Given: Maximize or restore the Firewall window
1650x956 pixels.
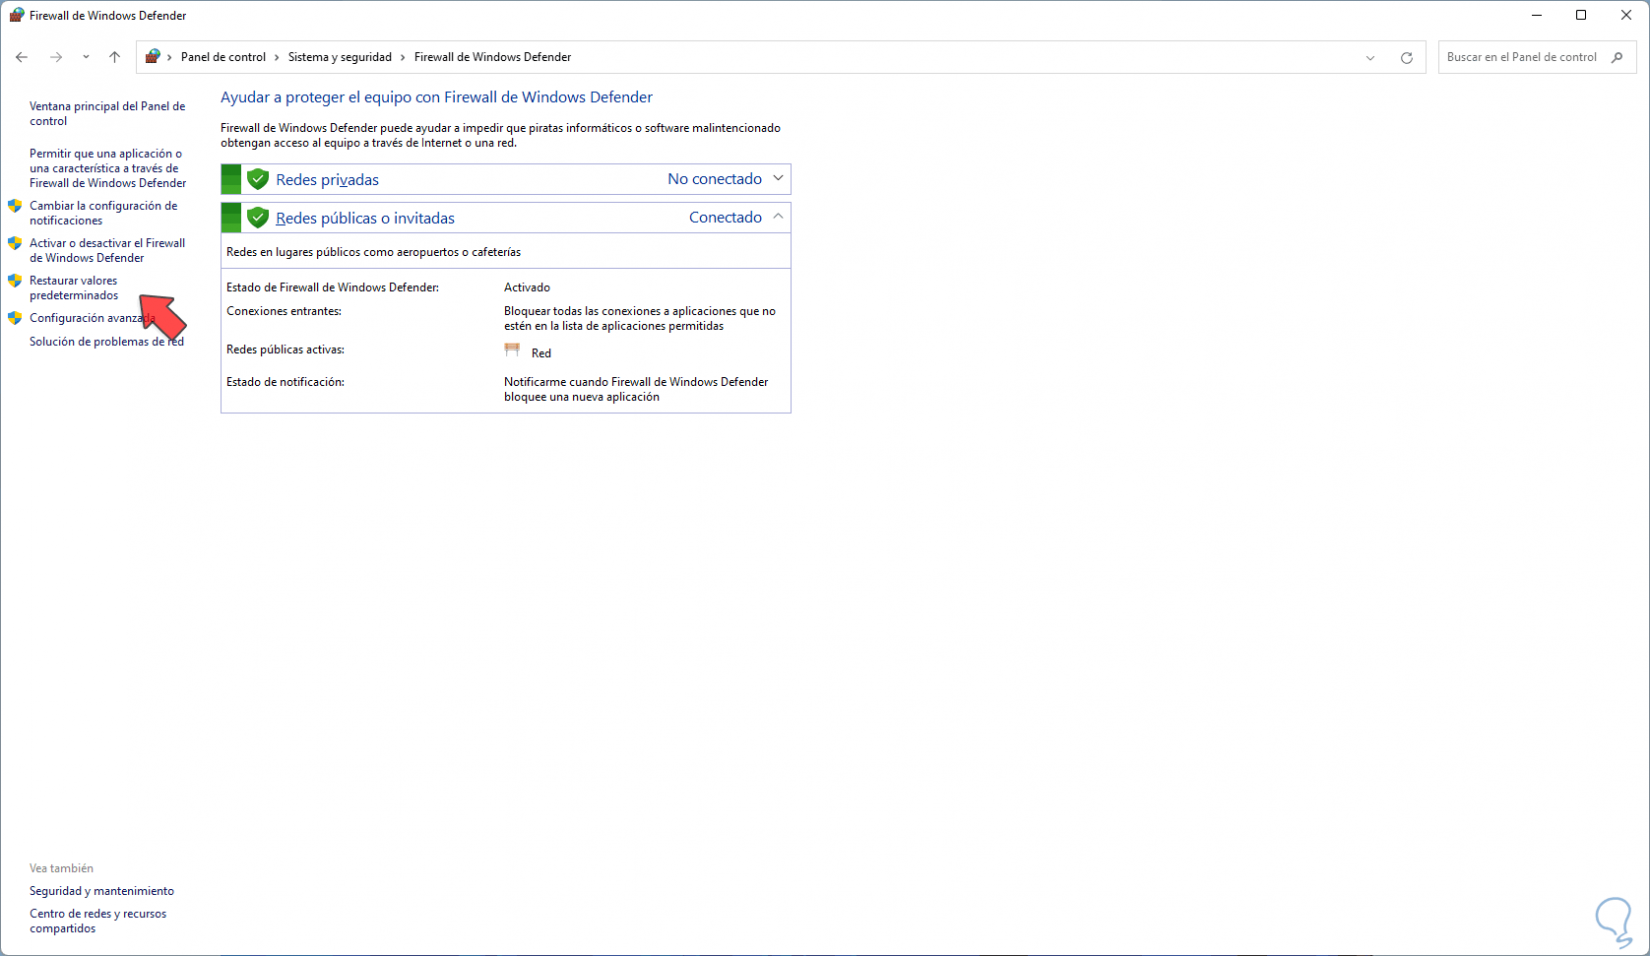Looking at the screenshot, I should [x=1581, y=15].
